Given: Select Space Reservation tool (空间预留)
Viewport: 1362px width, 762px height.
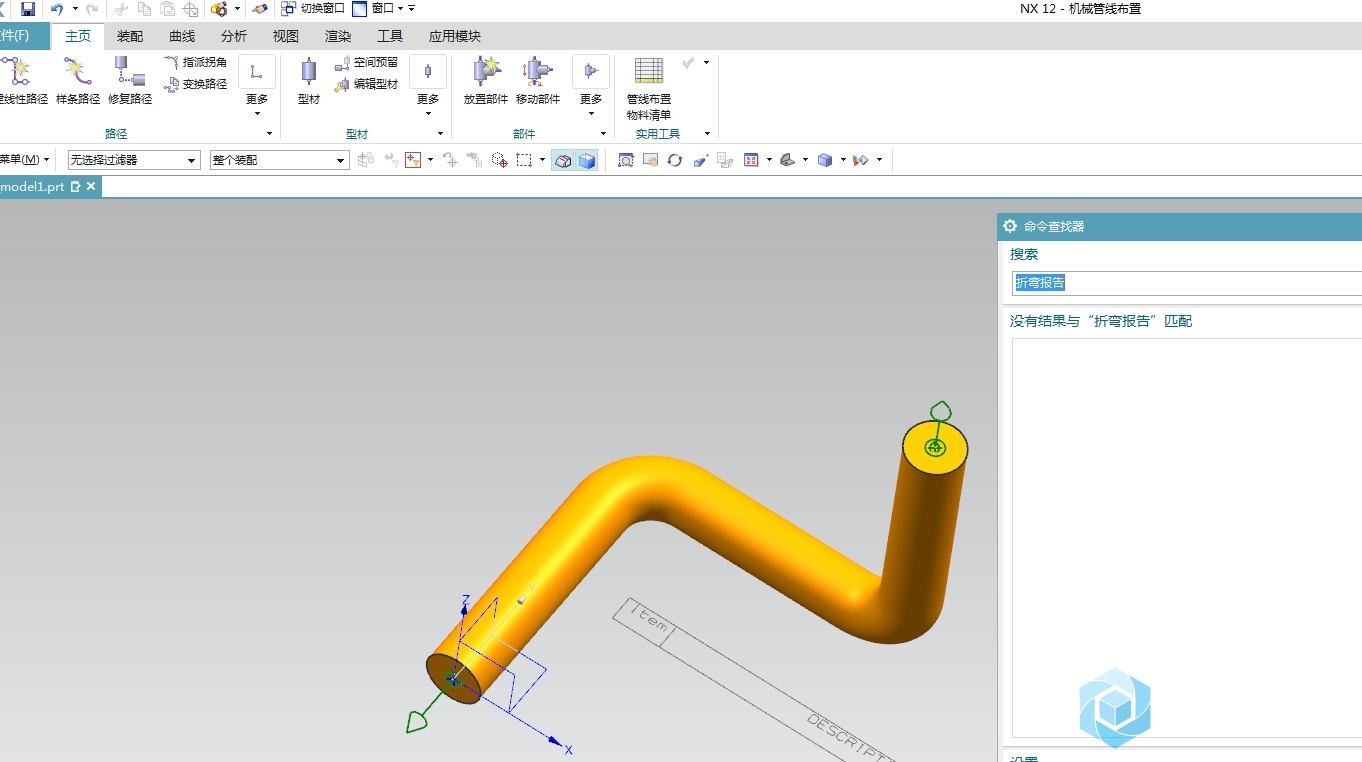Looking at the screenshot, I should 366,62.
